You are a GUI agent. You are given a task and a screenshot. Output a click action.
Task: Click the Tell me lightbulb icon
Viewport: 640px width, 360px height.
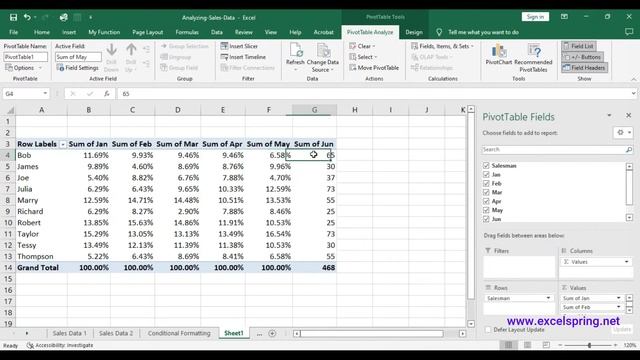[439, 32]
